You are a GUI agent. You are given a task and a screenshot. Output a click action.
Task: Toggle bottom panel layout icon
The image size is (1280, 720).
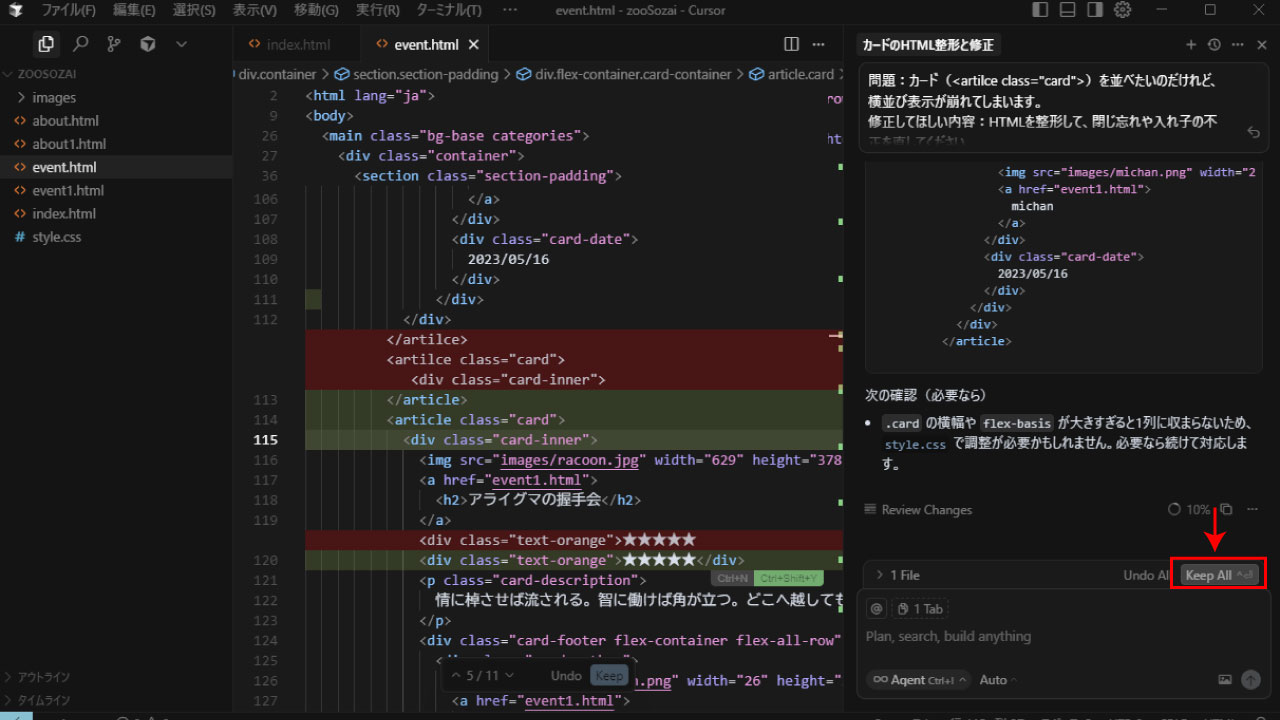[1068, 10]
